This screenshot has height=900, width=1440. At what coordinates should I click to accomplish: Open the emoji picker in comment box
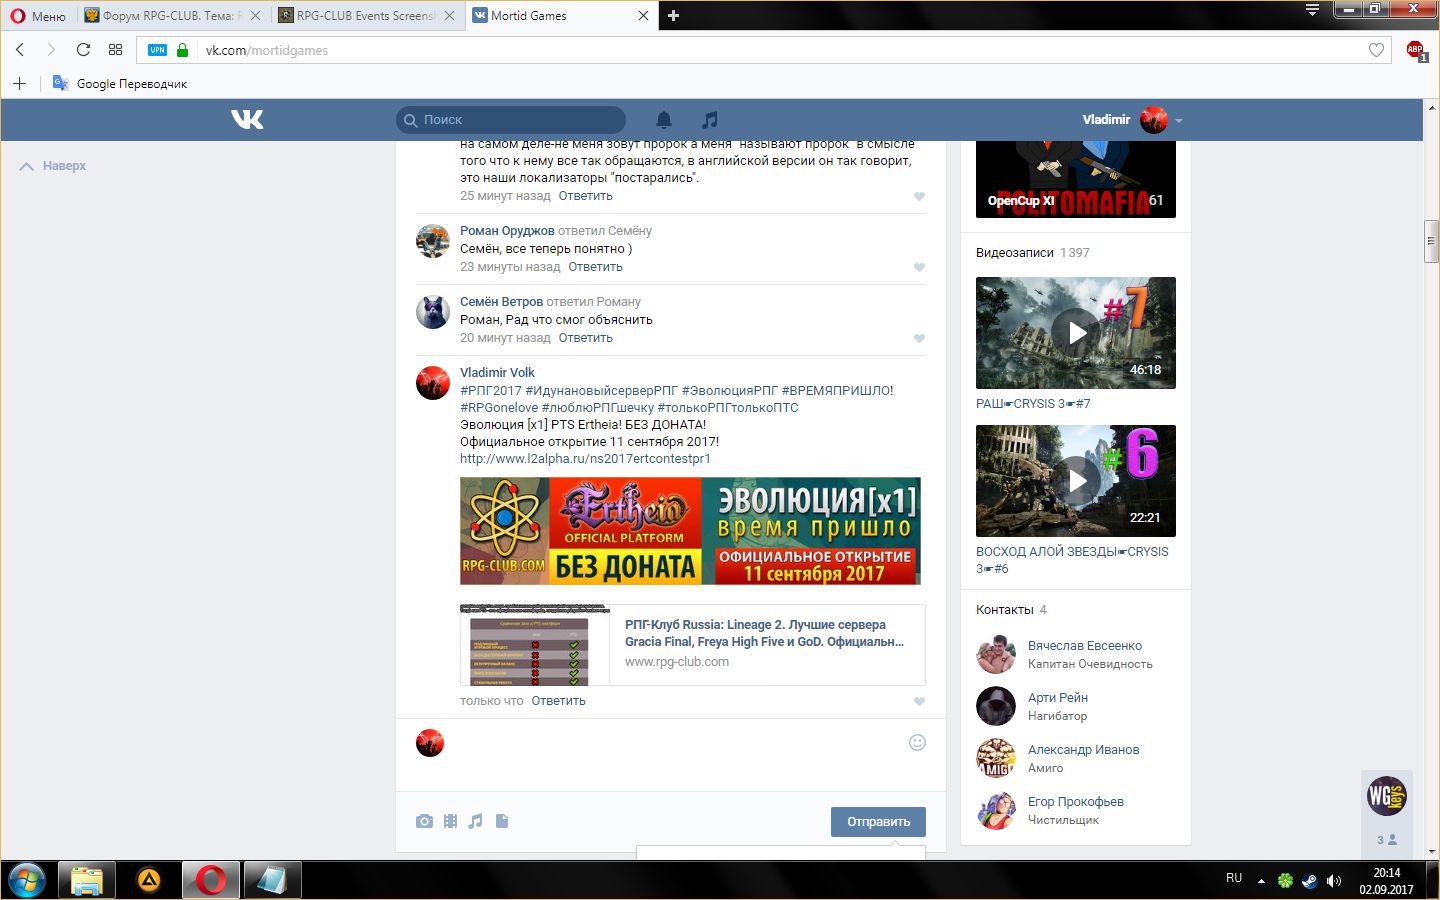pyautogui.click(x=917, y=742)
